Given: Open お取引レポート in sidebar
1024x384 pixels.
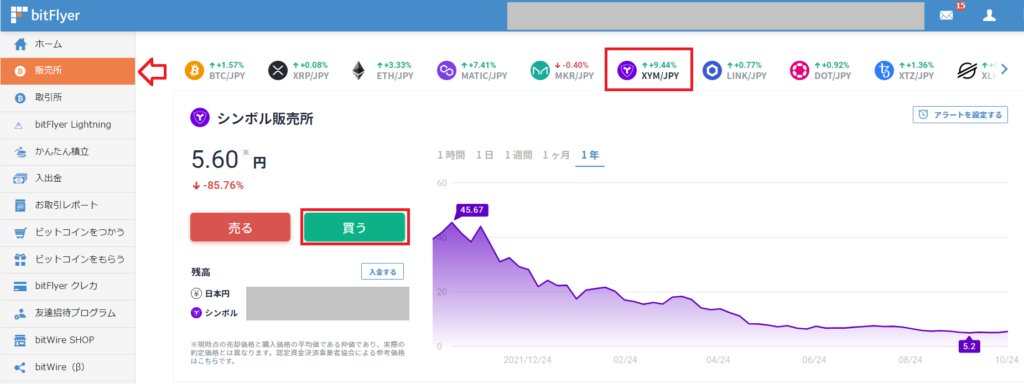Looking at the screenshot, I should pyautogui.click(x=68, y=205).
